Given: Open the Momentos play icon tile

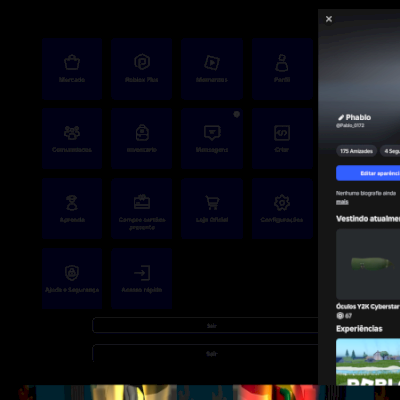Looking at the screenshot, I should click(212, 69).
